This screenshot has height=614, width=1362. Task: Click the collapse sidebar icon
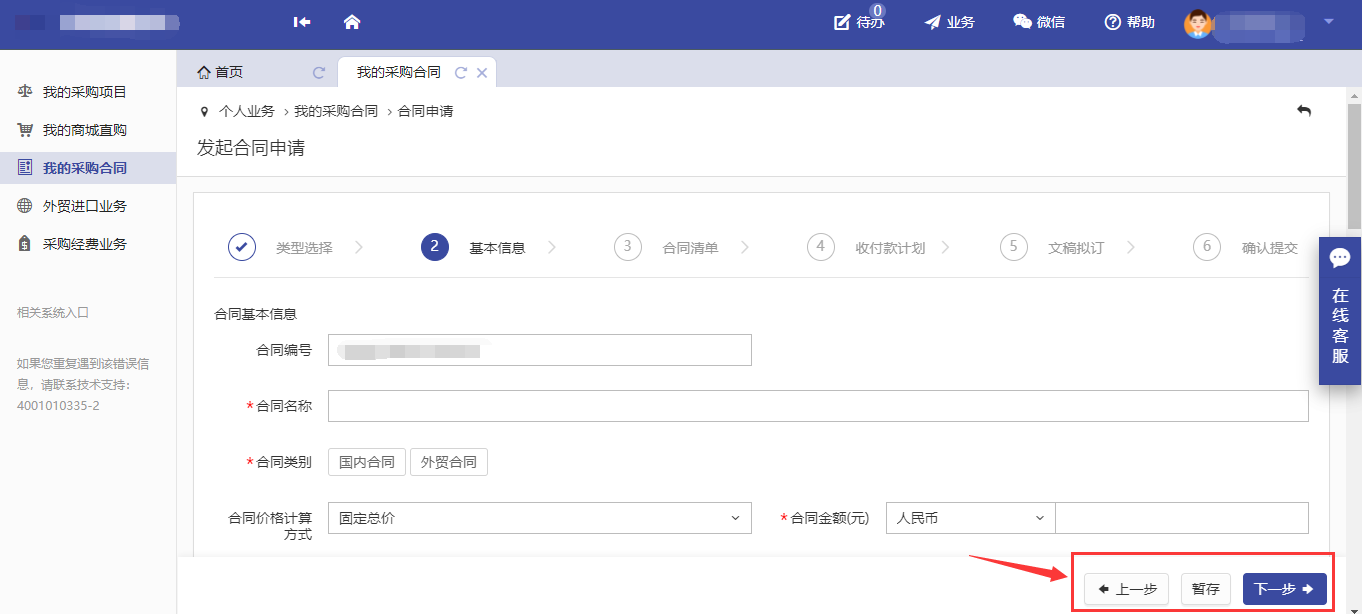(x=302, y=22)
